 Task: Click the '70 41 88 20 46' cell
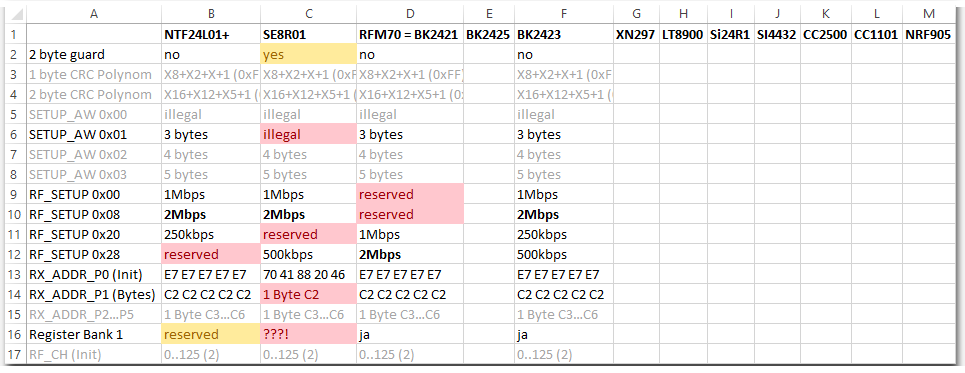pos(308,275)
